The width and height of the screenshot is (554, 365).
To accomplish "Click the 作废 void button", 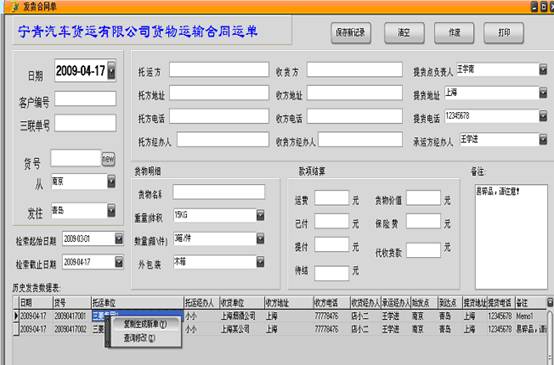I will [x=454, y=33].
